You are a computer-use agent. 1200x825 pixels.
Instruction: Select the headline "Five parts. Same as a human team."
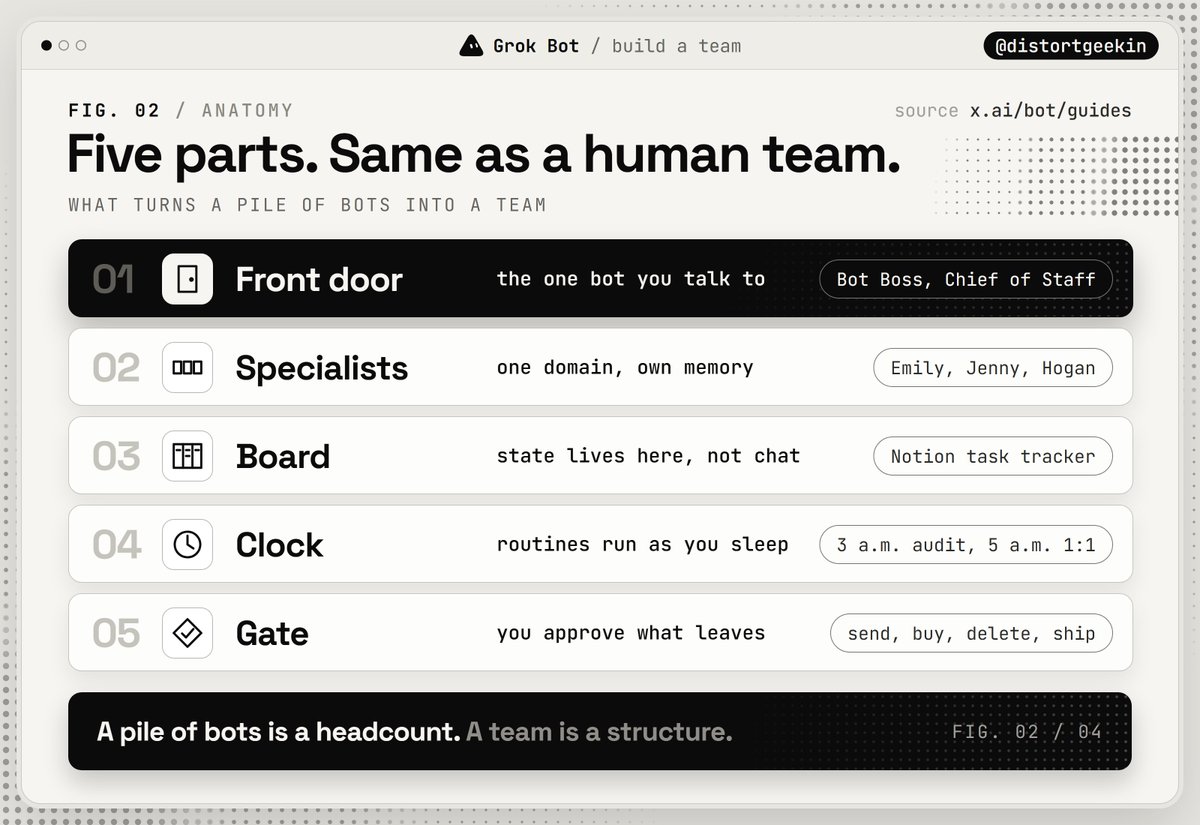(x=484, y=154)
